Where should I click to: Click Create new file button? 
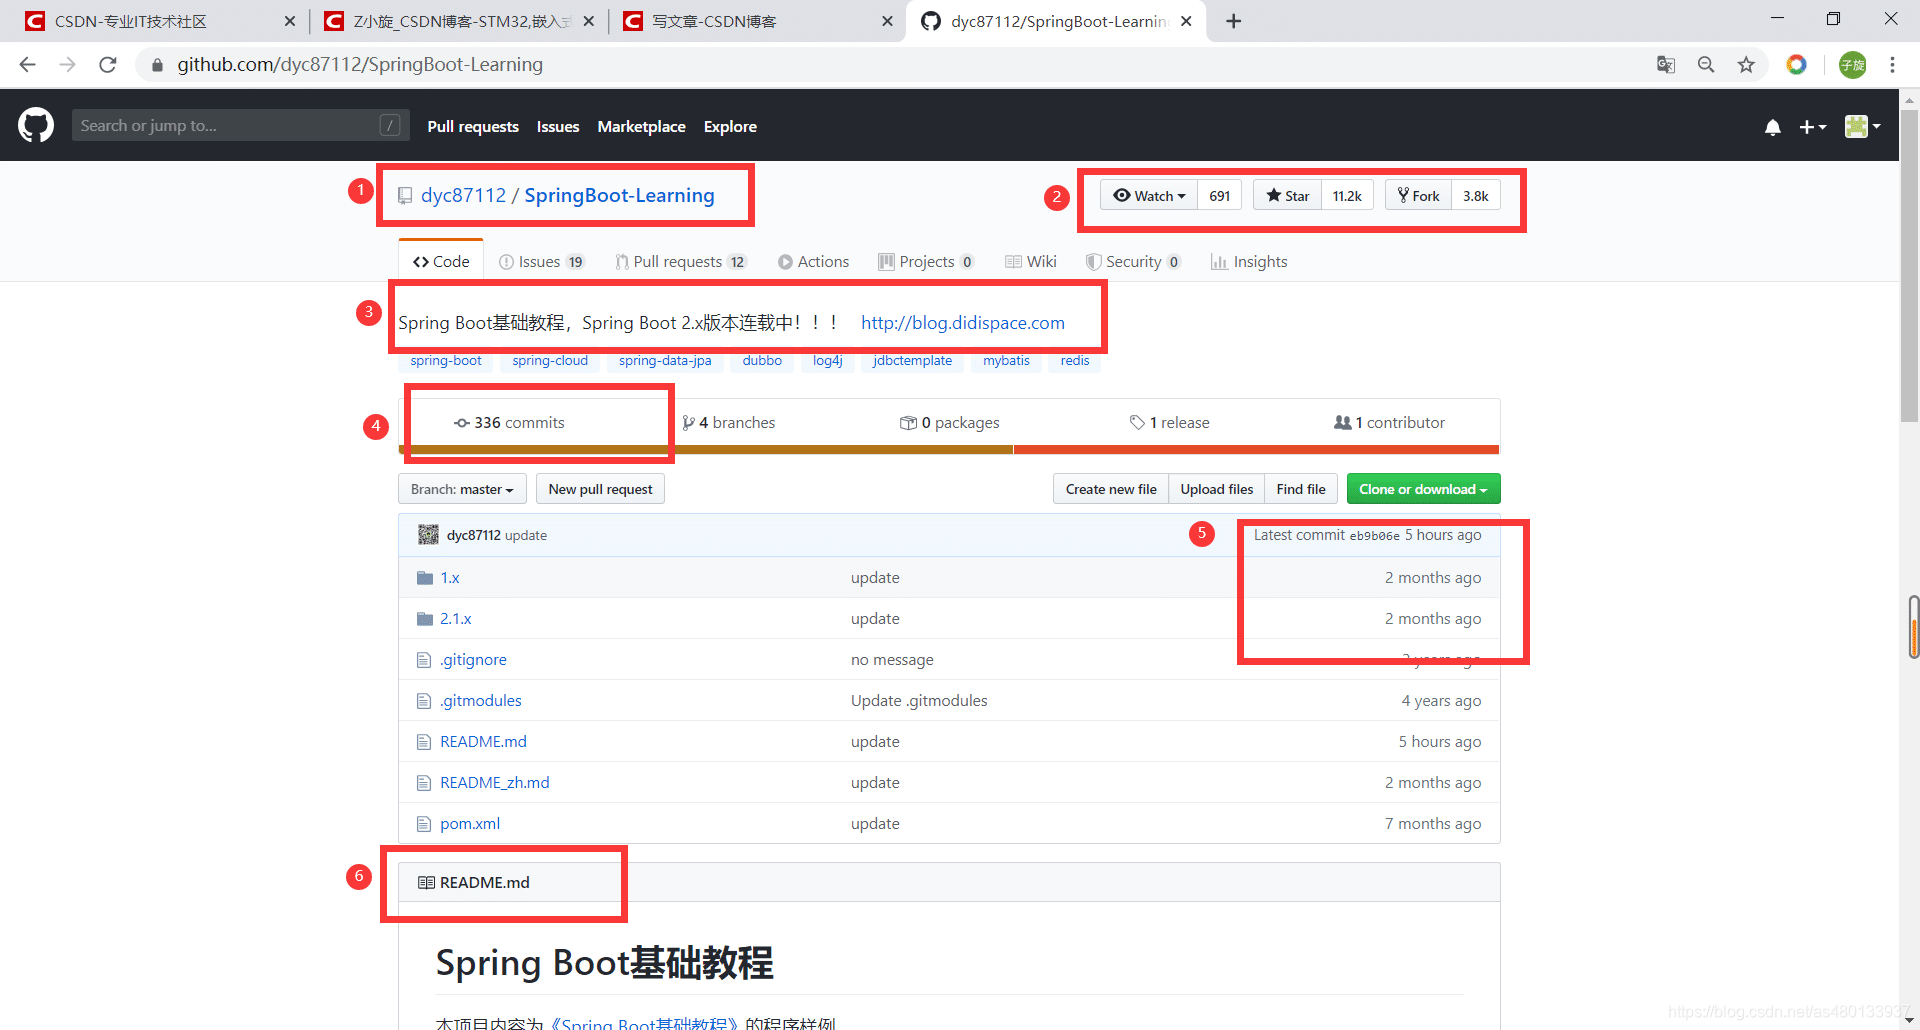[x=1111, y=489]
